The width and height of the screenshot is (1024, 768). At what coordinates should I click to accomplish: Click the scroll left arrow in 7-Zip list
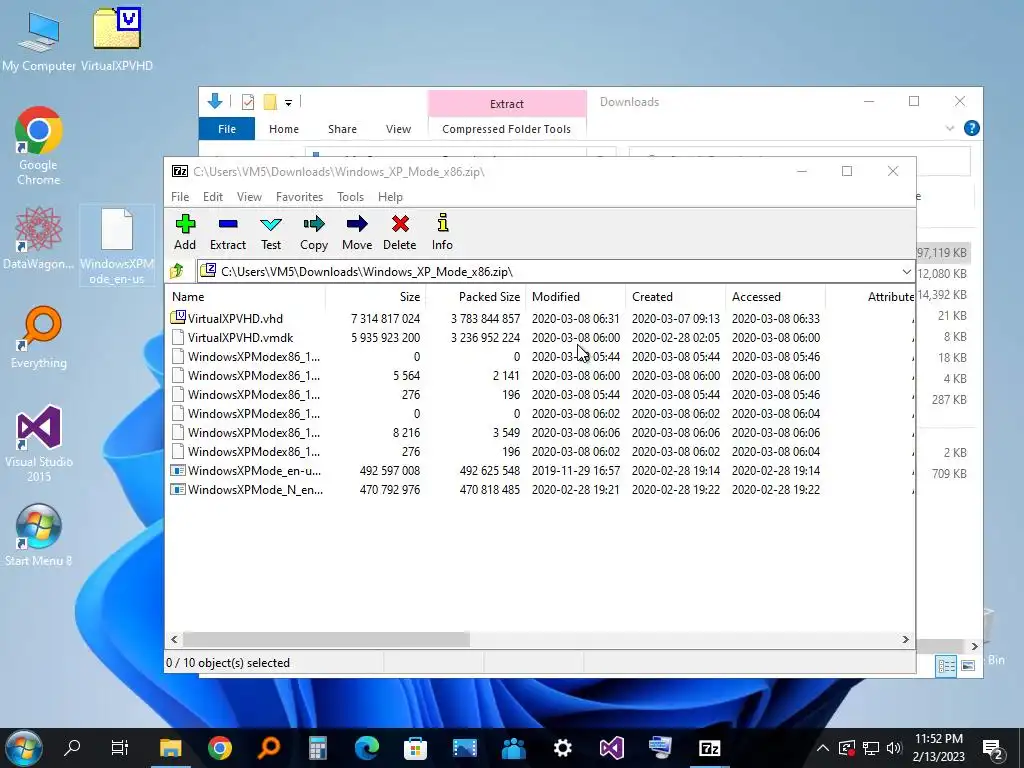click(174, 639)
